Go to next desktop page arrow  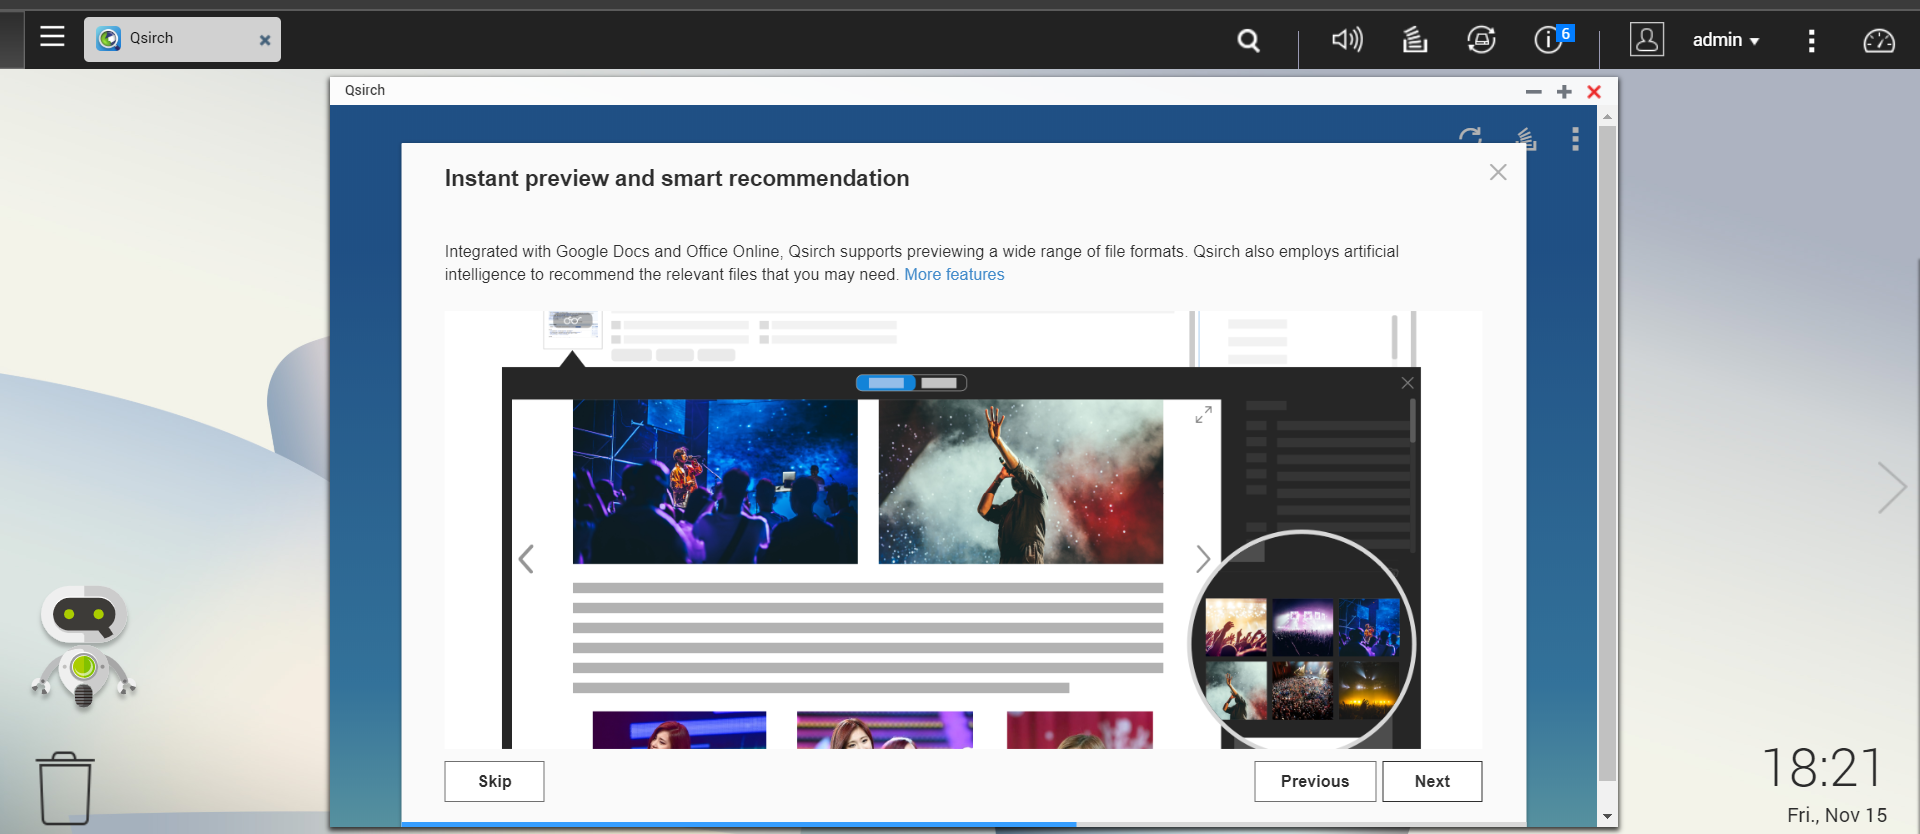[x=1891, y=488]
